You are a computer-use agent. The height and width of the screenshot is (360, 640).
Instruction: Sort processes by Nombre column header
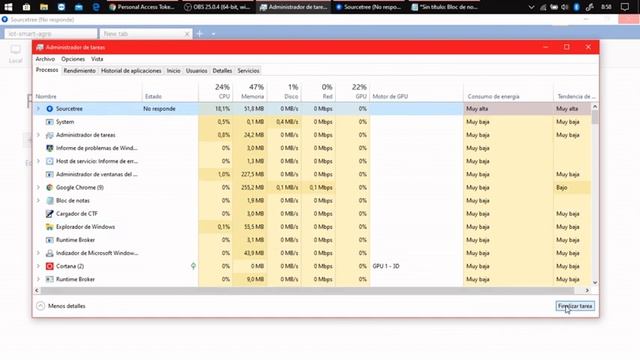[x=88, y=91]
